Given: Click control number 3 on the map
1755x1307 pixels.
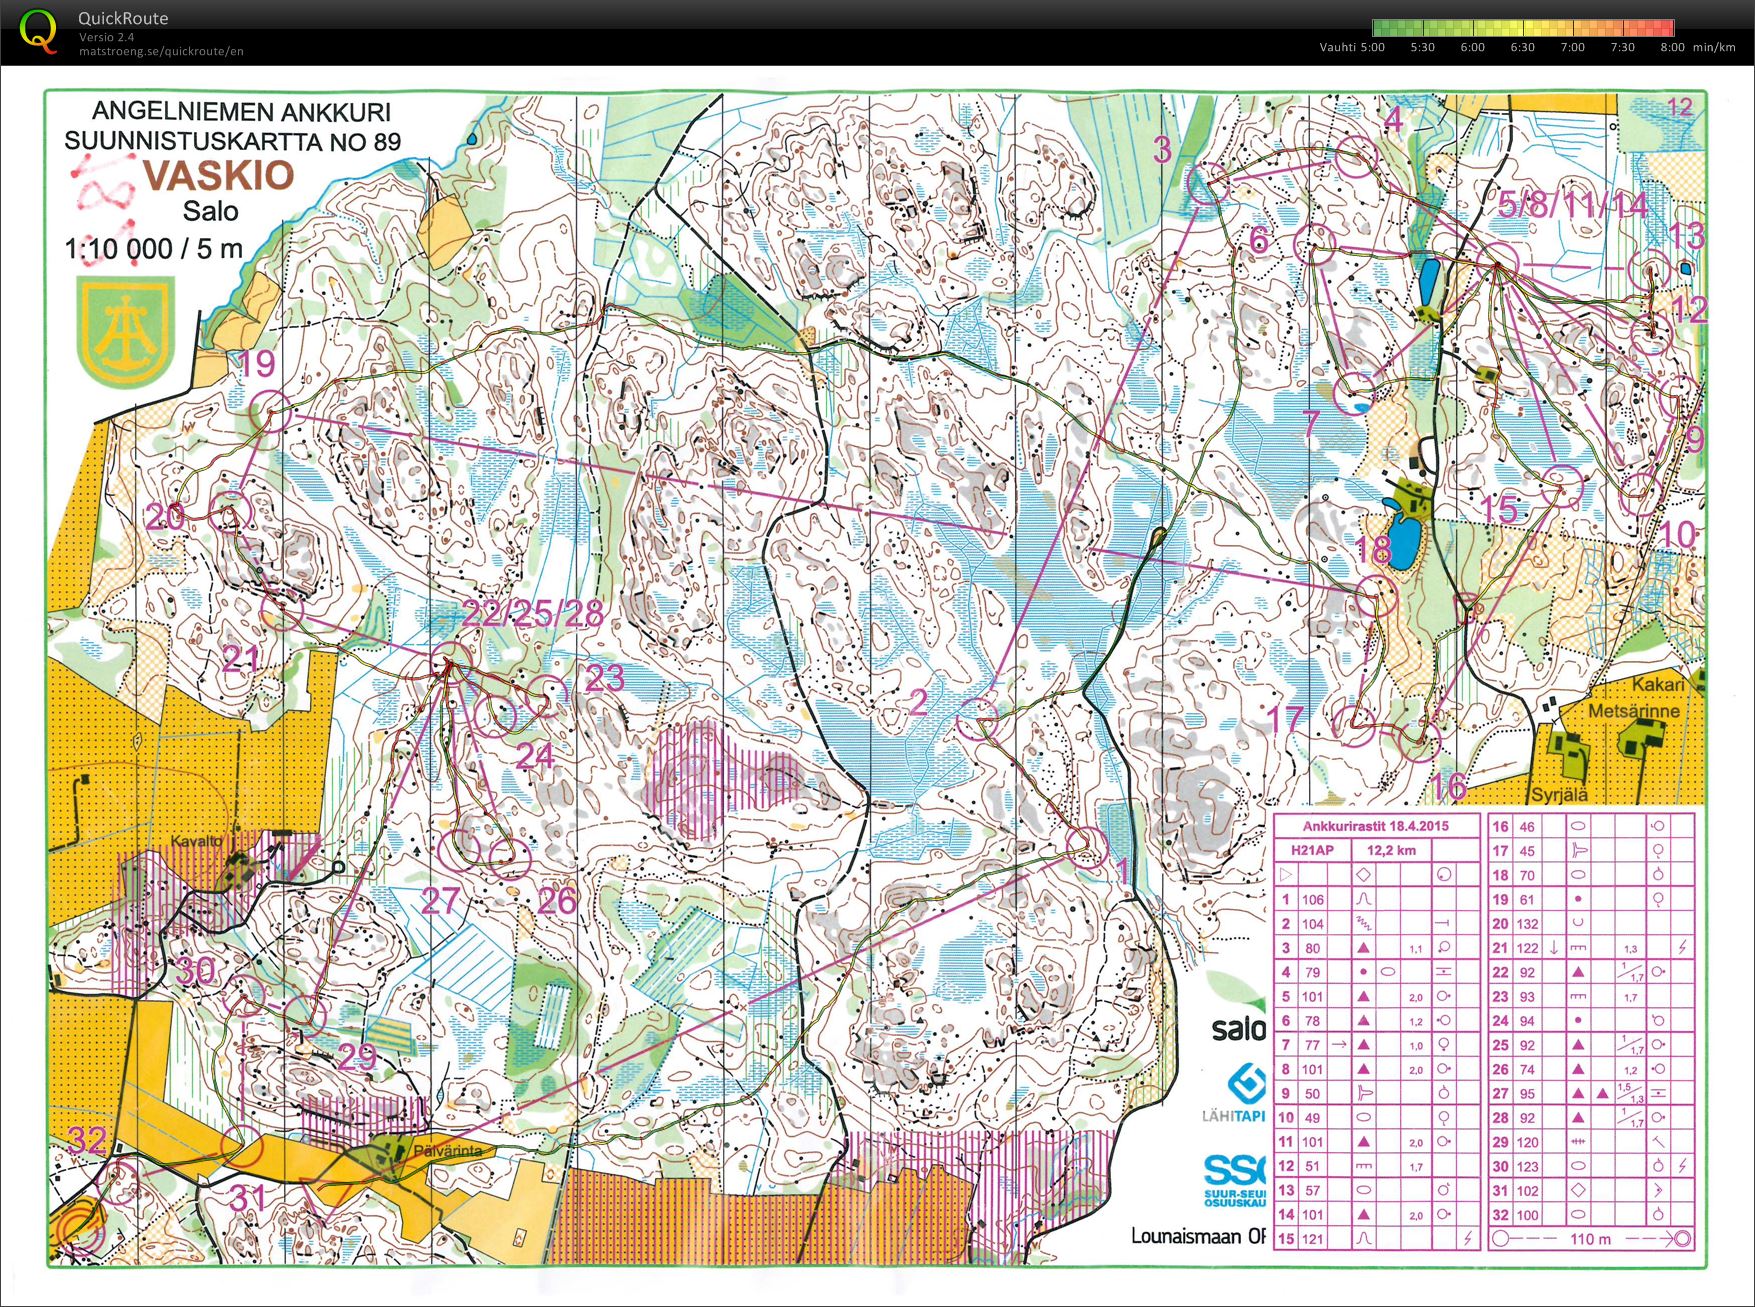Looking at the screenshot, I should click(1162, 150).
